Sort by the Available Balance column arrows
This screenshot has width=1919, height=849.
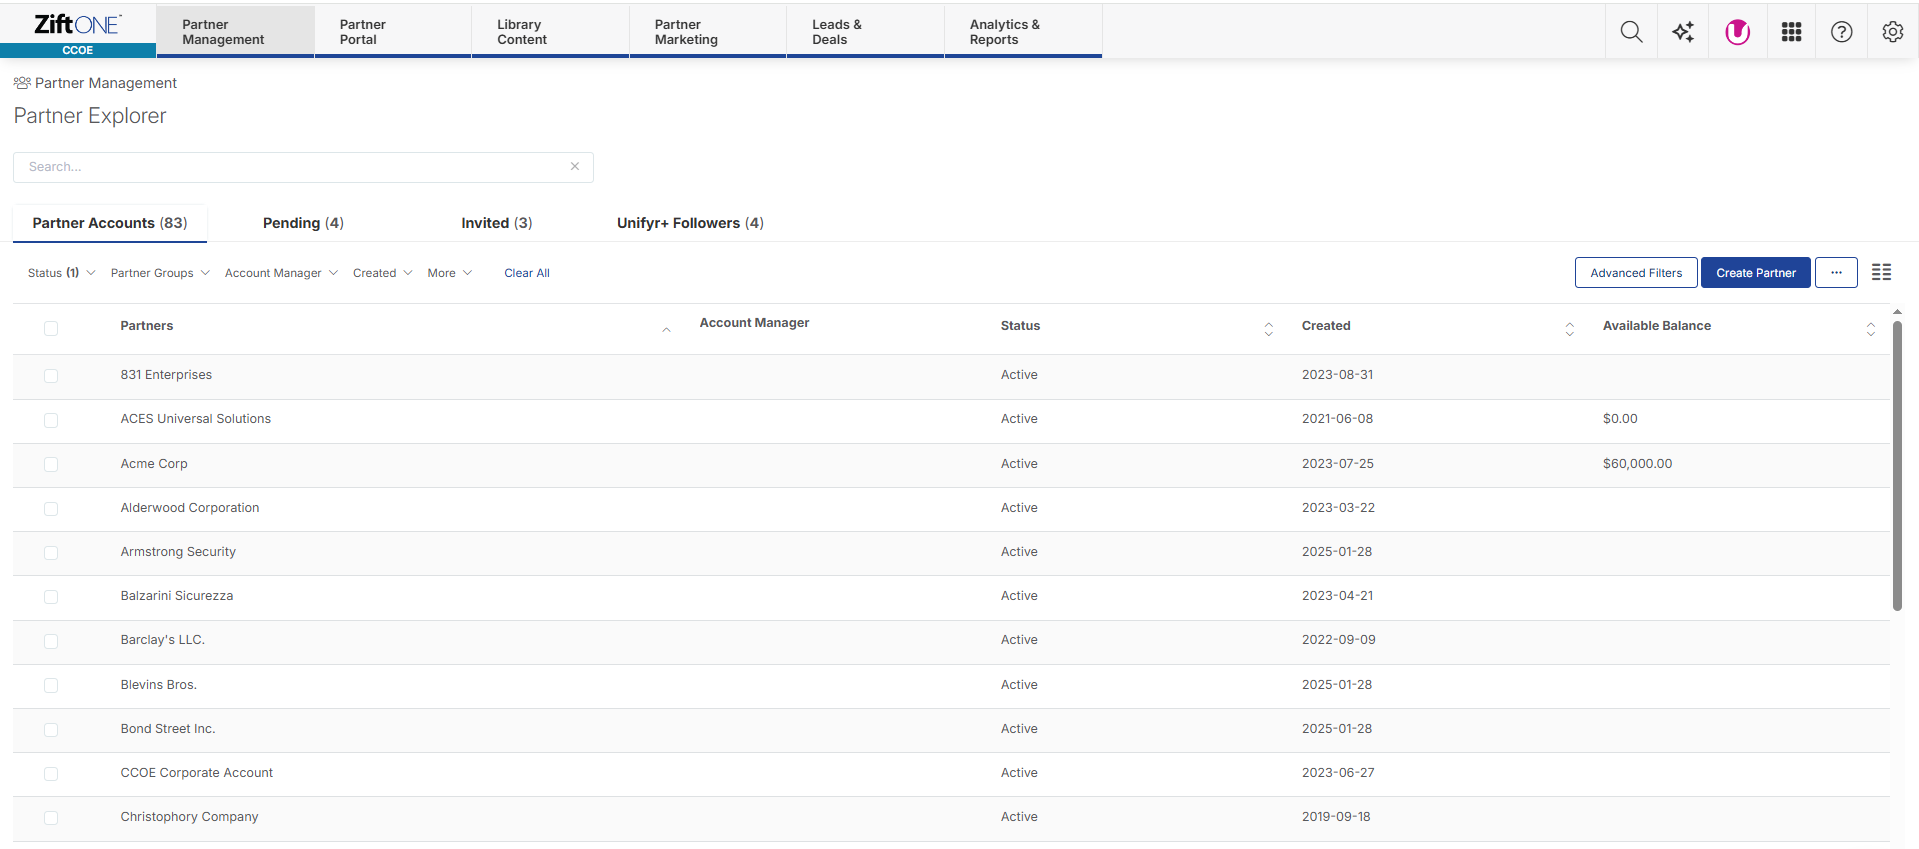(x=1870, y=329)
